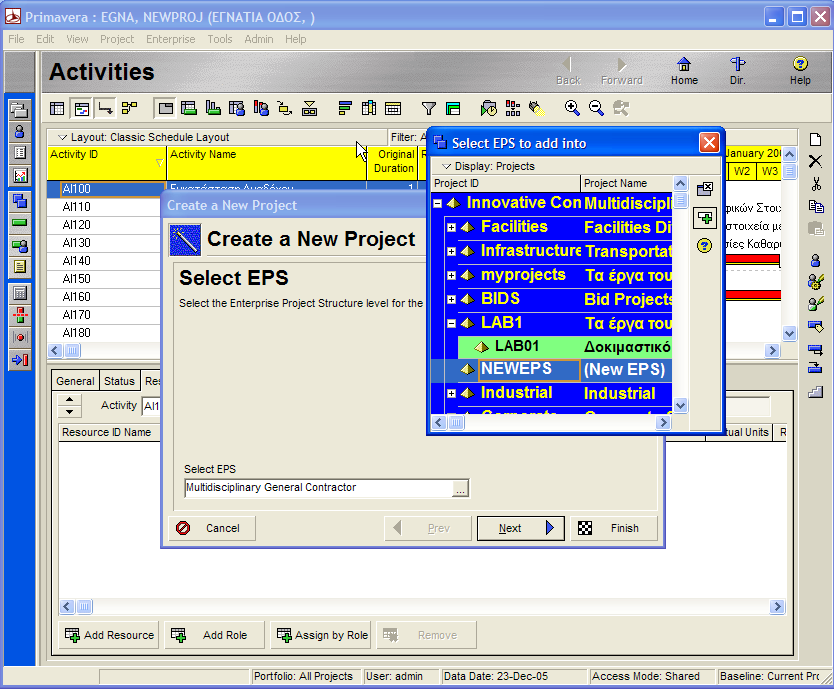Switch to the General tab

click(75, 381)
